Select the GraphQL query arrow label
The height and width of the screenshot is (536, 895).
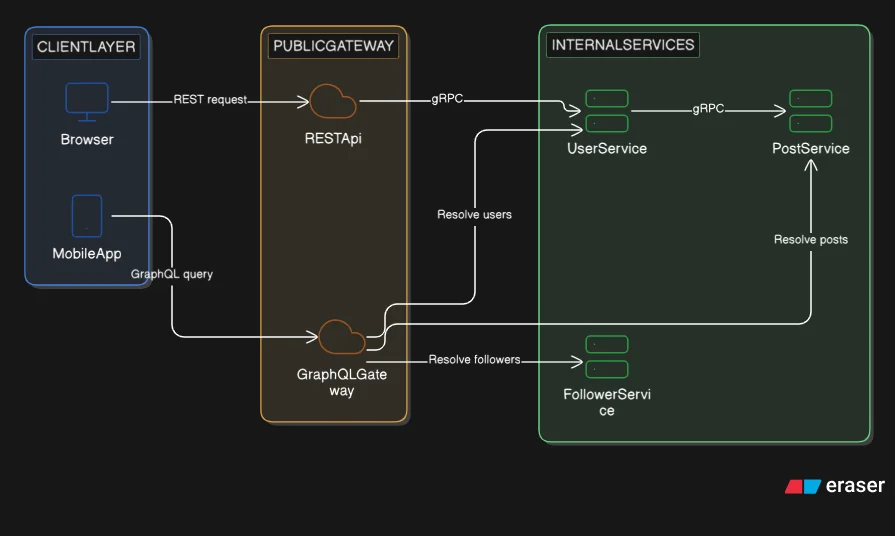(x=172, y=274)
